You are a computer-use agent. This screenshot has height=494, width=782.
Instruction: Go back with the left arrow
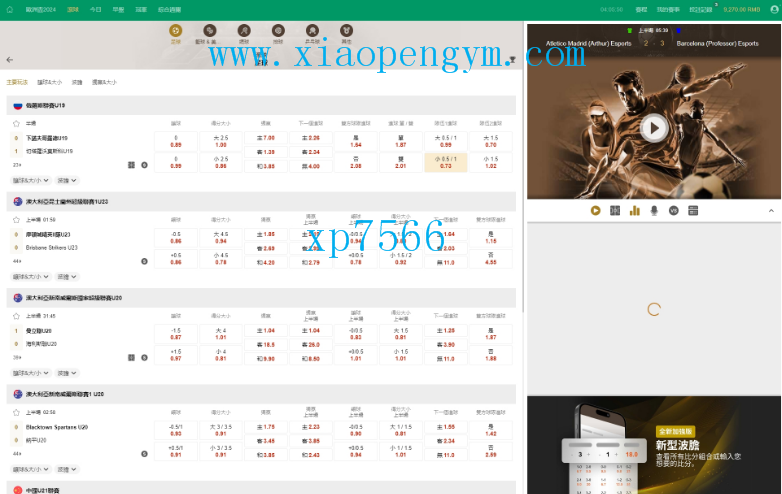(10, 59)
